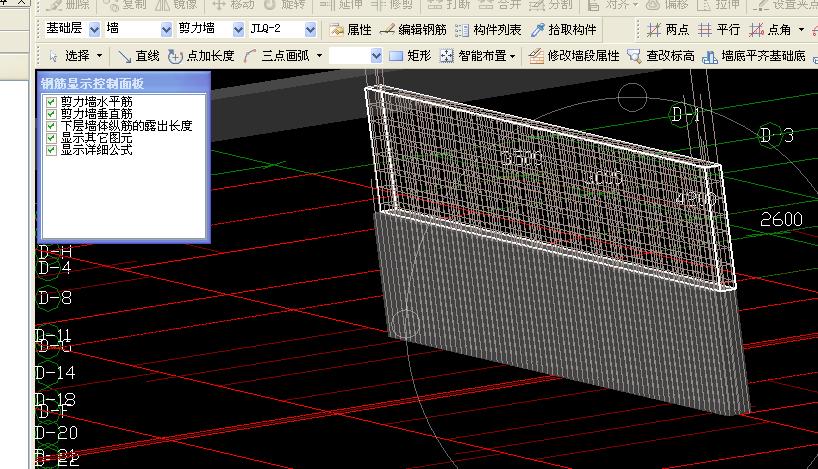Select the 平行 parallel axis tool
The height and width of the screenshot is (469, 818).
pos(719,30)
